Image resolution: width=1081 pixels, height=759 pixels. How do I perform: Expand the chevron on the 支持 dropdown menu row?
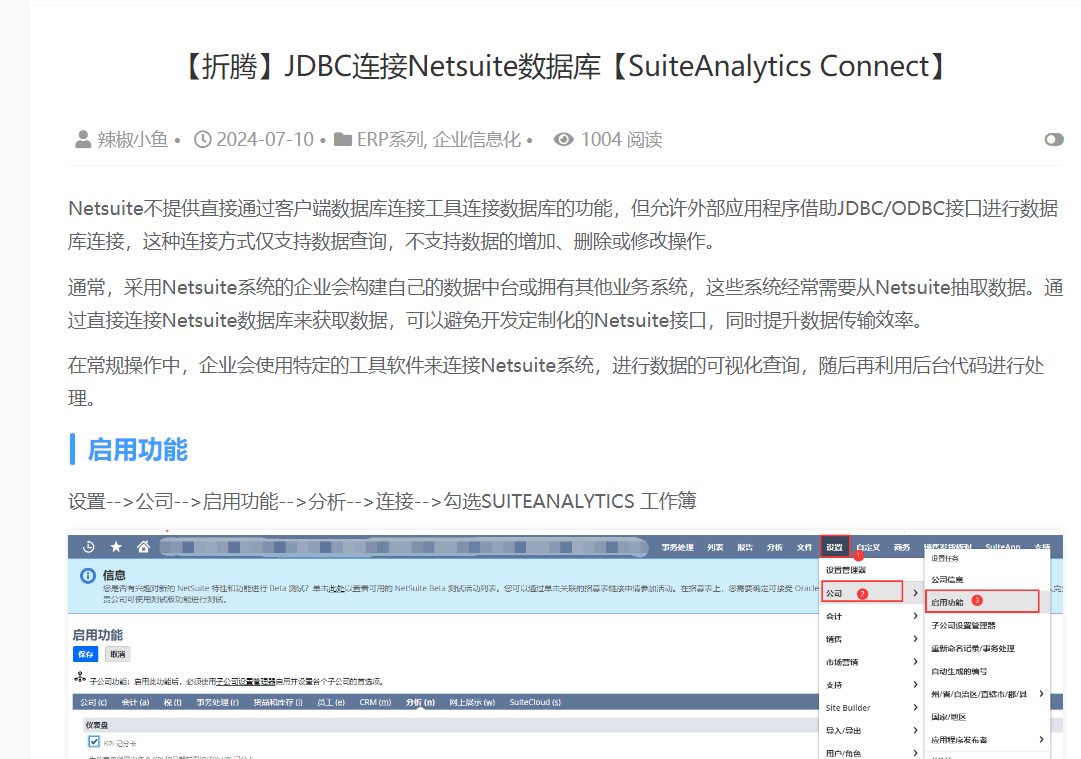915,684
